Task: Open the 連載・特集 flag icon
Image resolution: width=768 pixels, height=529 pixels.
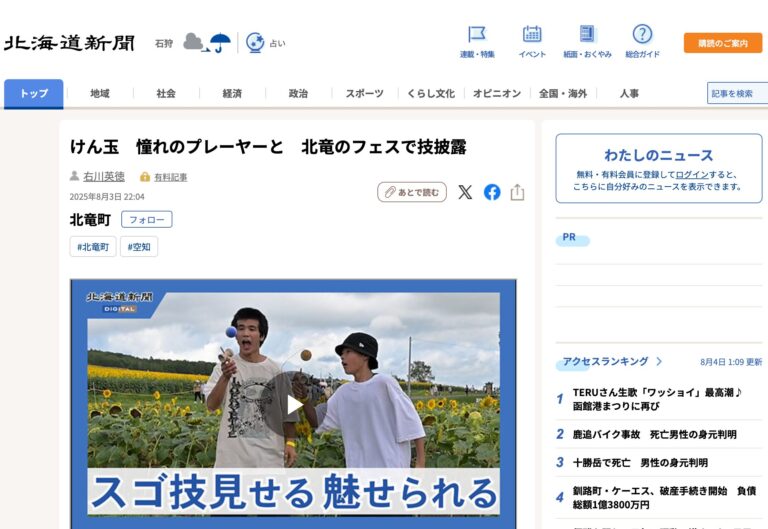Action: click(x=477, y=35)
